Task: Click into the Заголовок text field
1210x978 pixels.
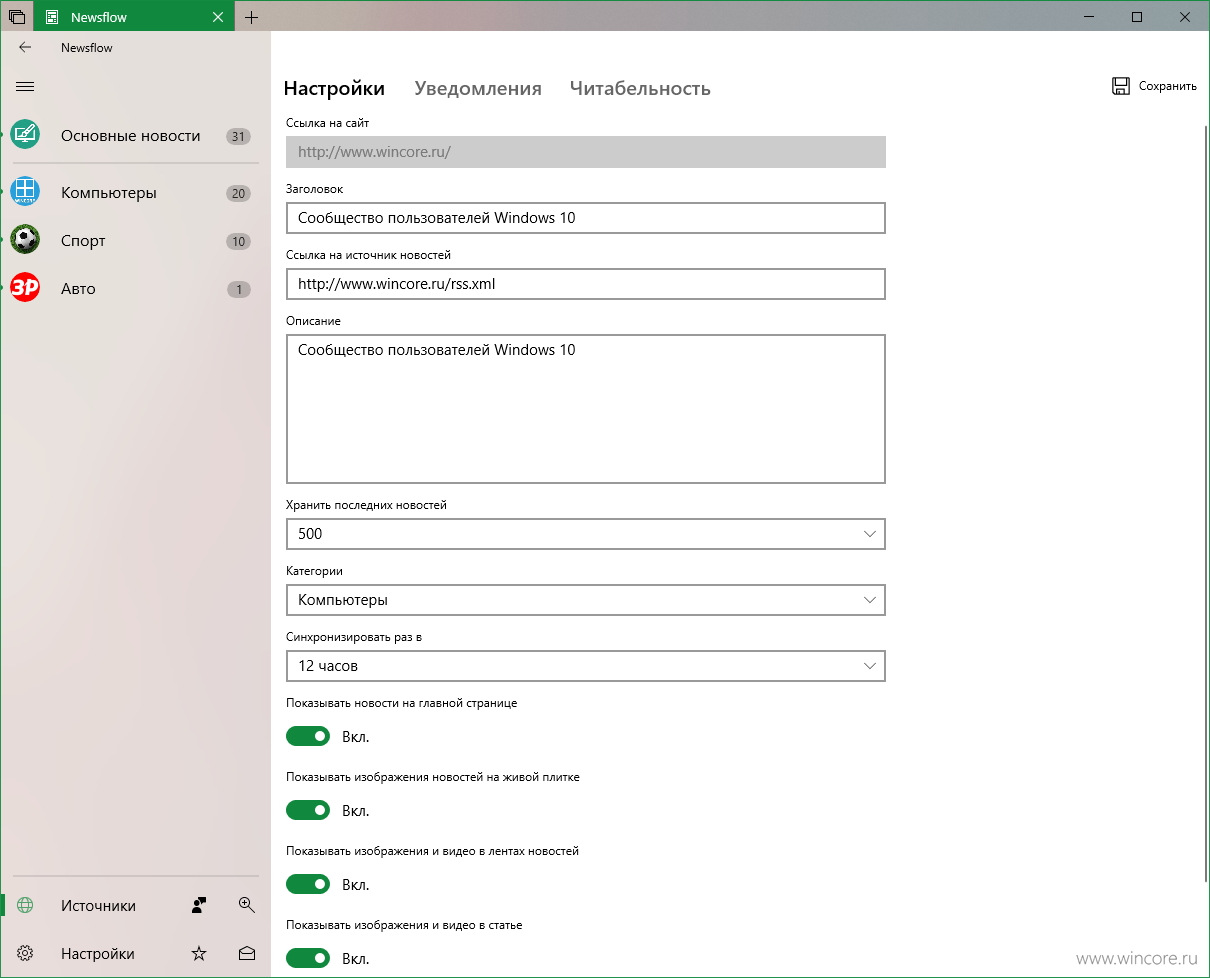Action: [586, 218]
